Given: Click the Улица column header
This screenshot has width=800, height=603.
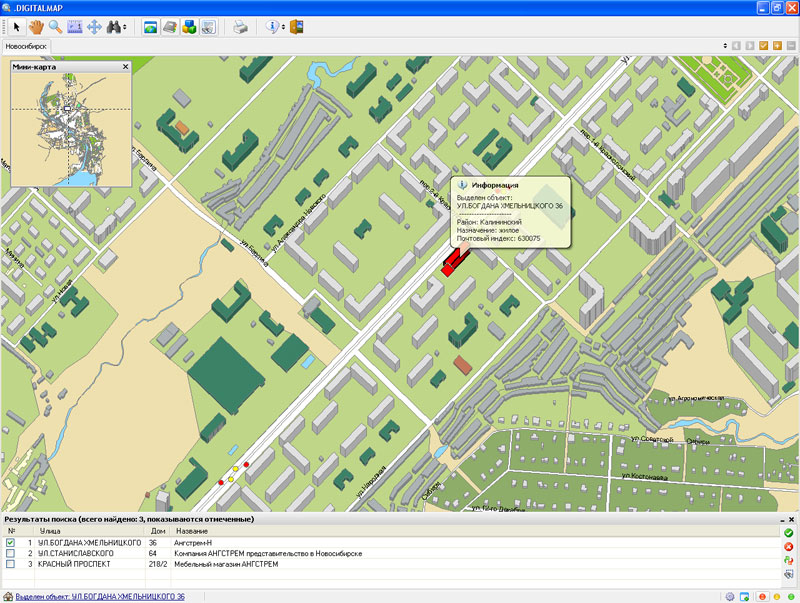Looking at the screenshot, I should pos(64,531).
